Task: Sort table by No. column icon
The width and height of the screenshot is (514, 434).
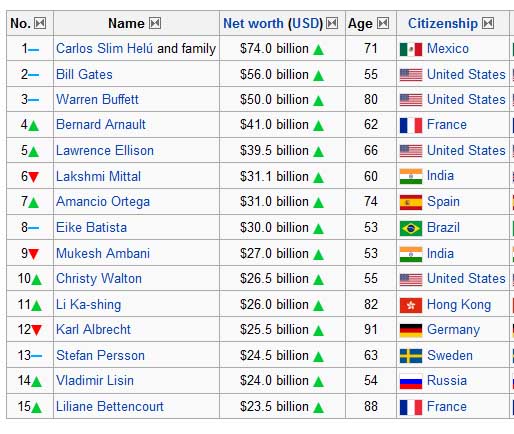Action: pyautogui.click(x=40, y=23)
